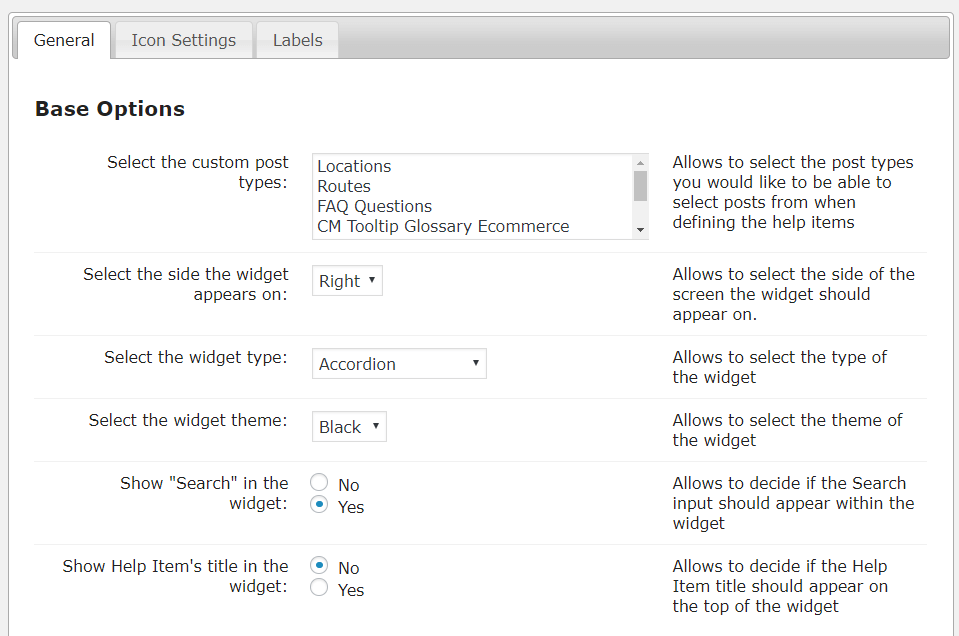This screenshot has height=636, width=959.
Task: Select No for Show Search in widget
Action: [x=319, y=483]
